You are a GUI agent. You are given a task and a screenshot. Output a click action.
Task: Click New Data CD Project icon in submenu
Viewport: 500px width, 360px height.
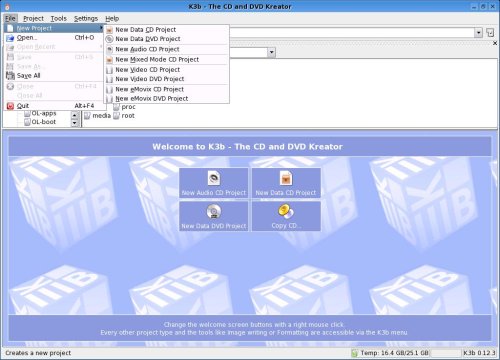pos(109,30)
